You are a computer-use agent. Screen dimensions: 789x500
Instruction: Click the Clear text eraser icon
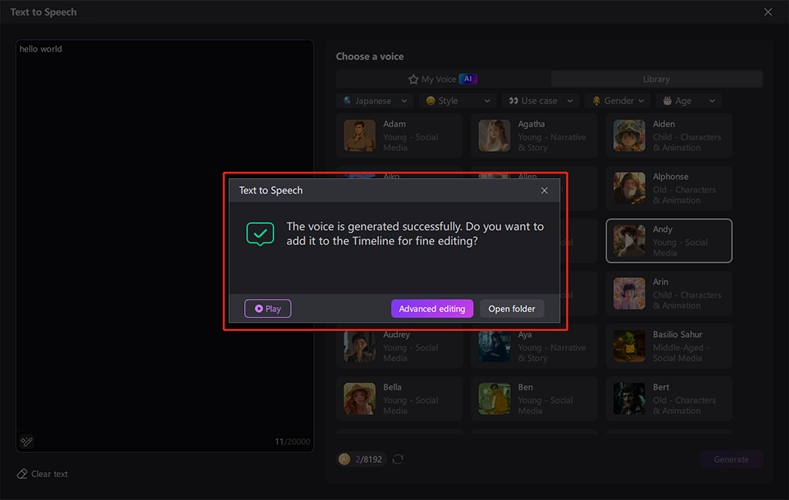pyautogui.click(x=22, y=474)
